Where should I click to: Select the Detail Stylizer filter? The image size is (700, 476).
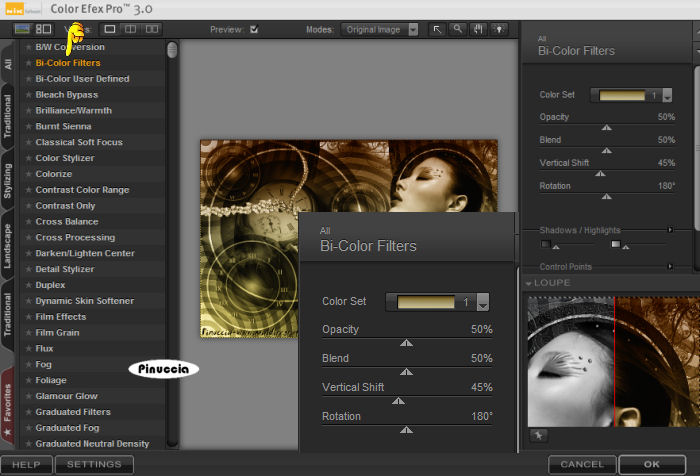pyautogui.click(x=65, y=269)
